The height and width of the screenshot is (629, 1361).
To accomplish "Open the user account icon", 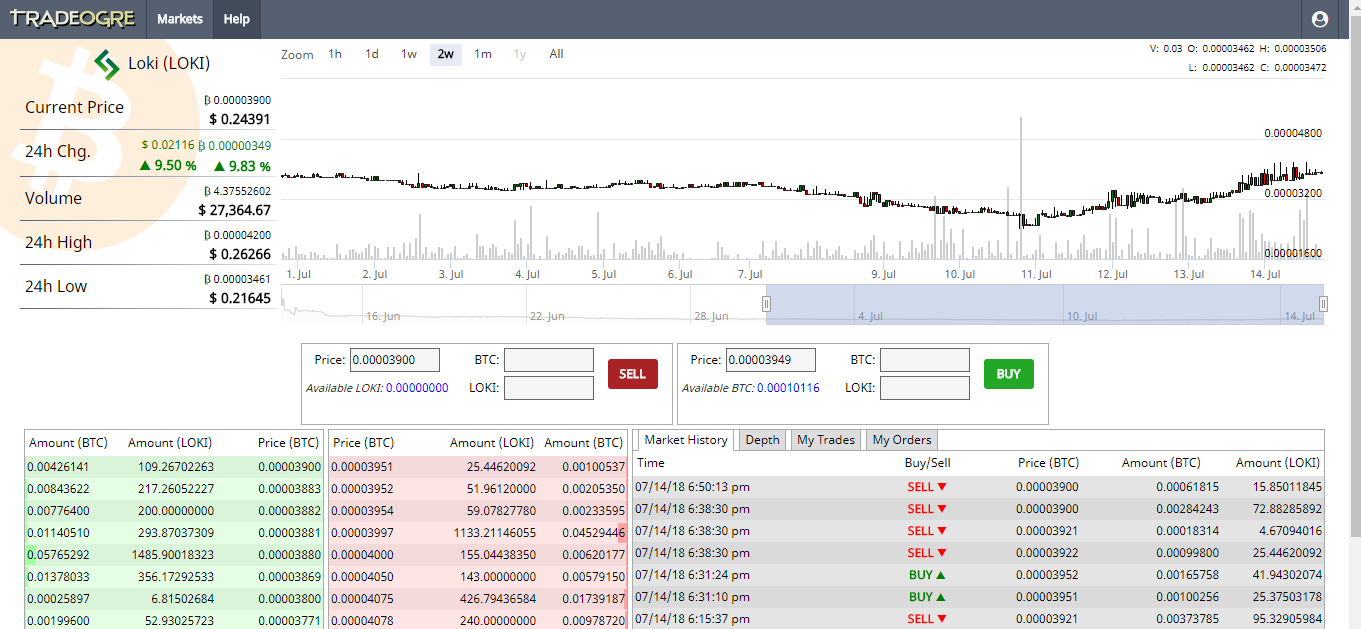I will pos(1319,19).
